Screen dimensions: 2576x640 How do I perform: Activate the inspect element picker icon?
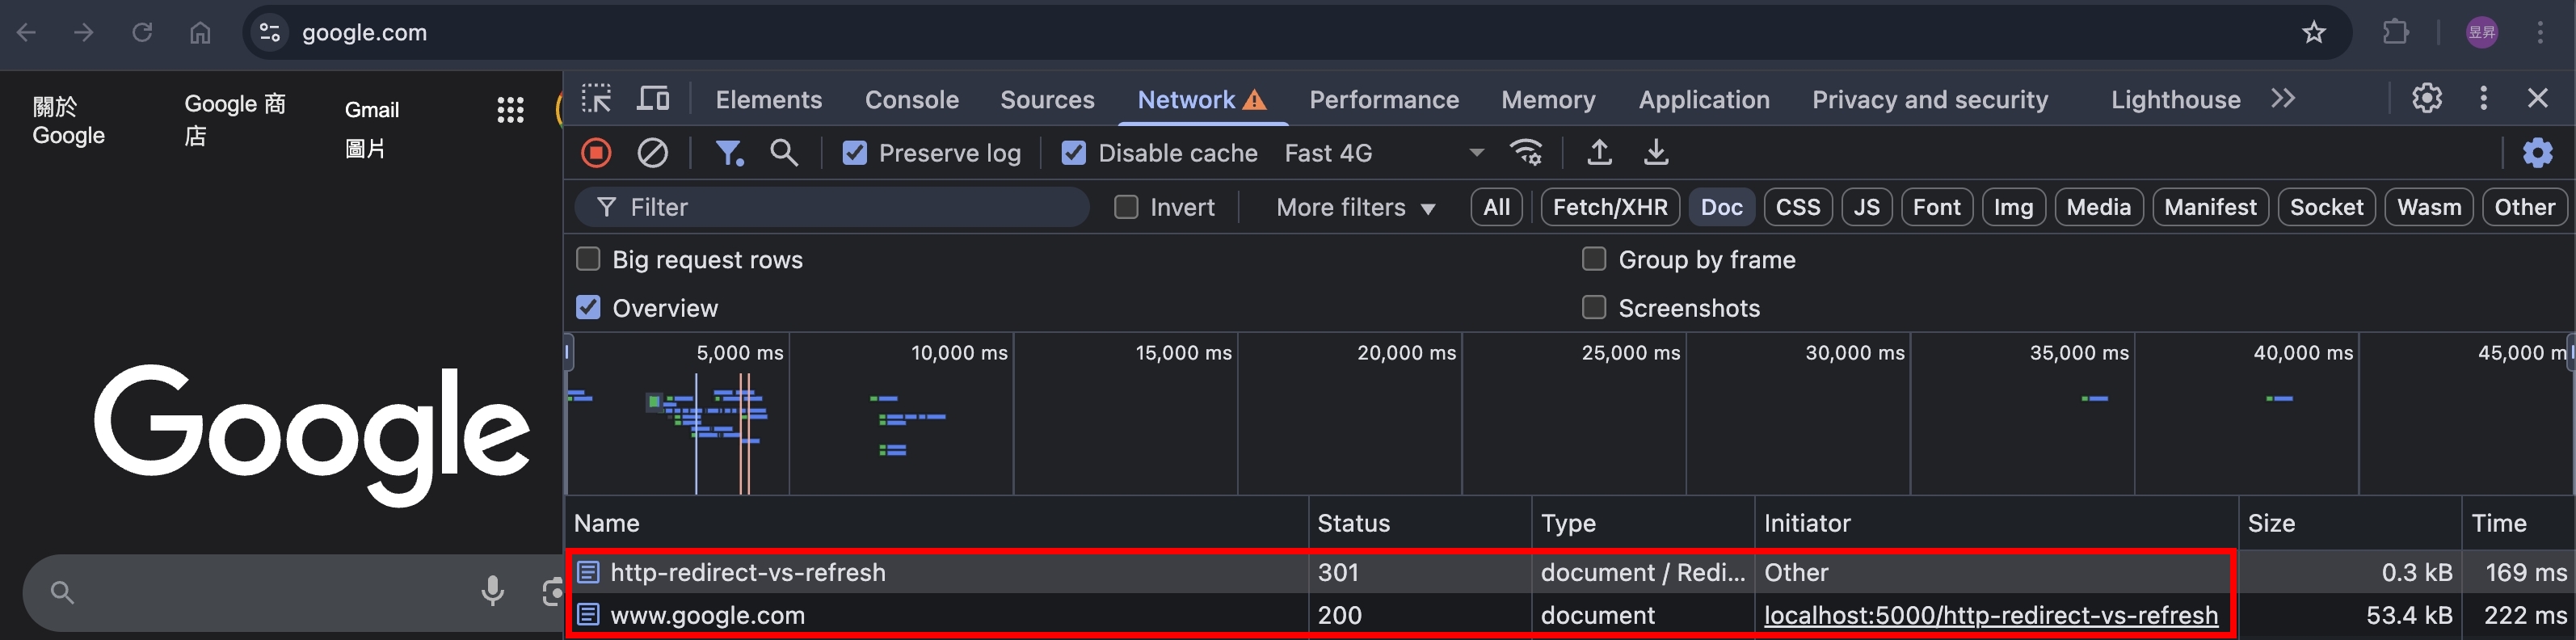pyautogui.click(x=596, y=99)
